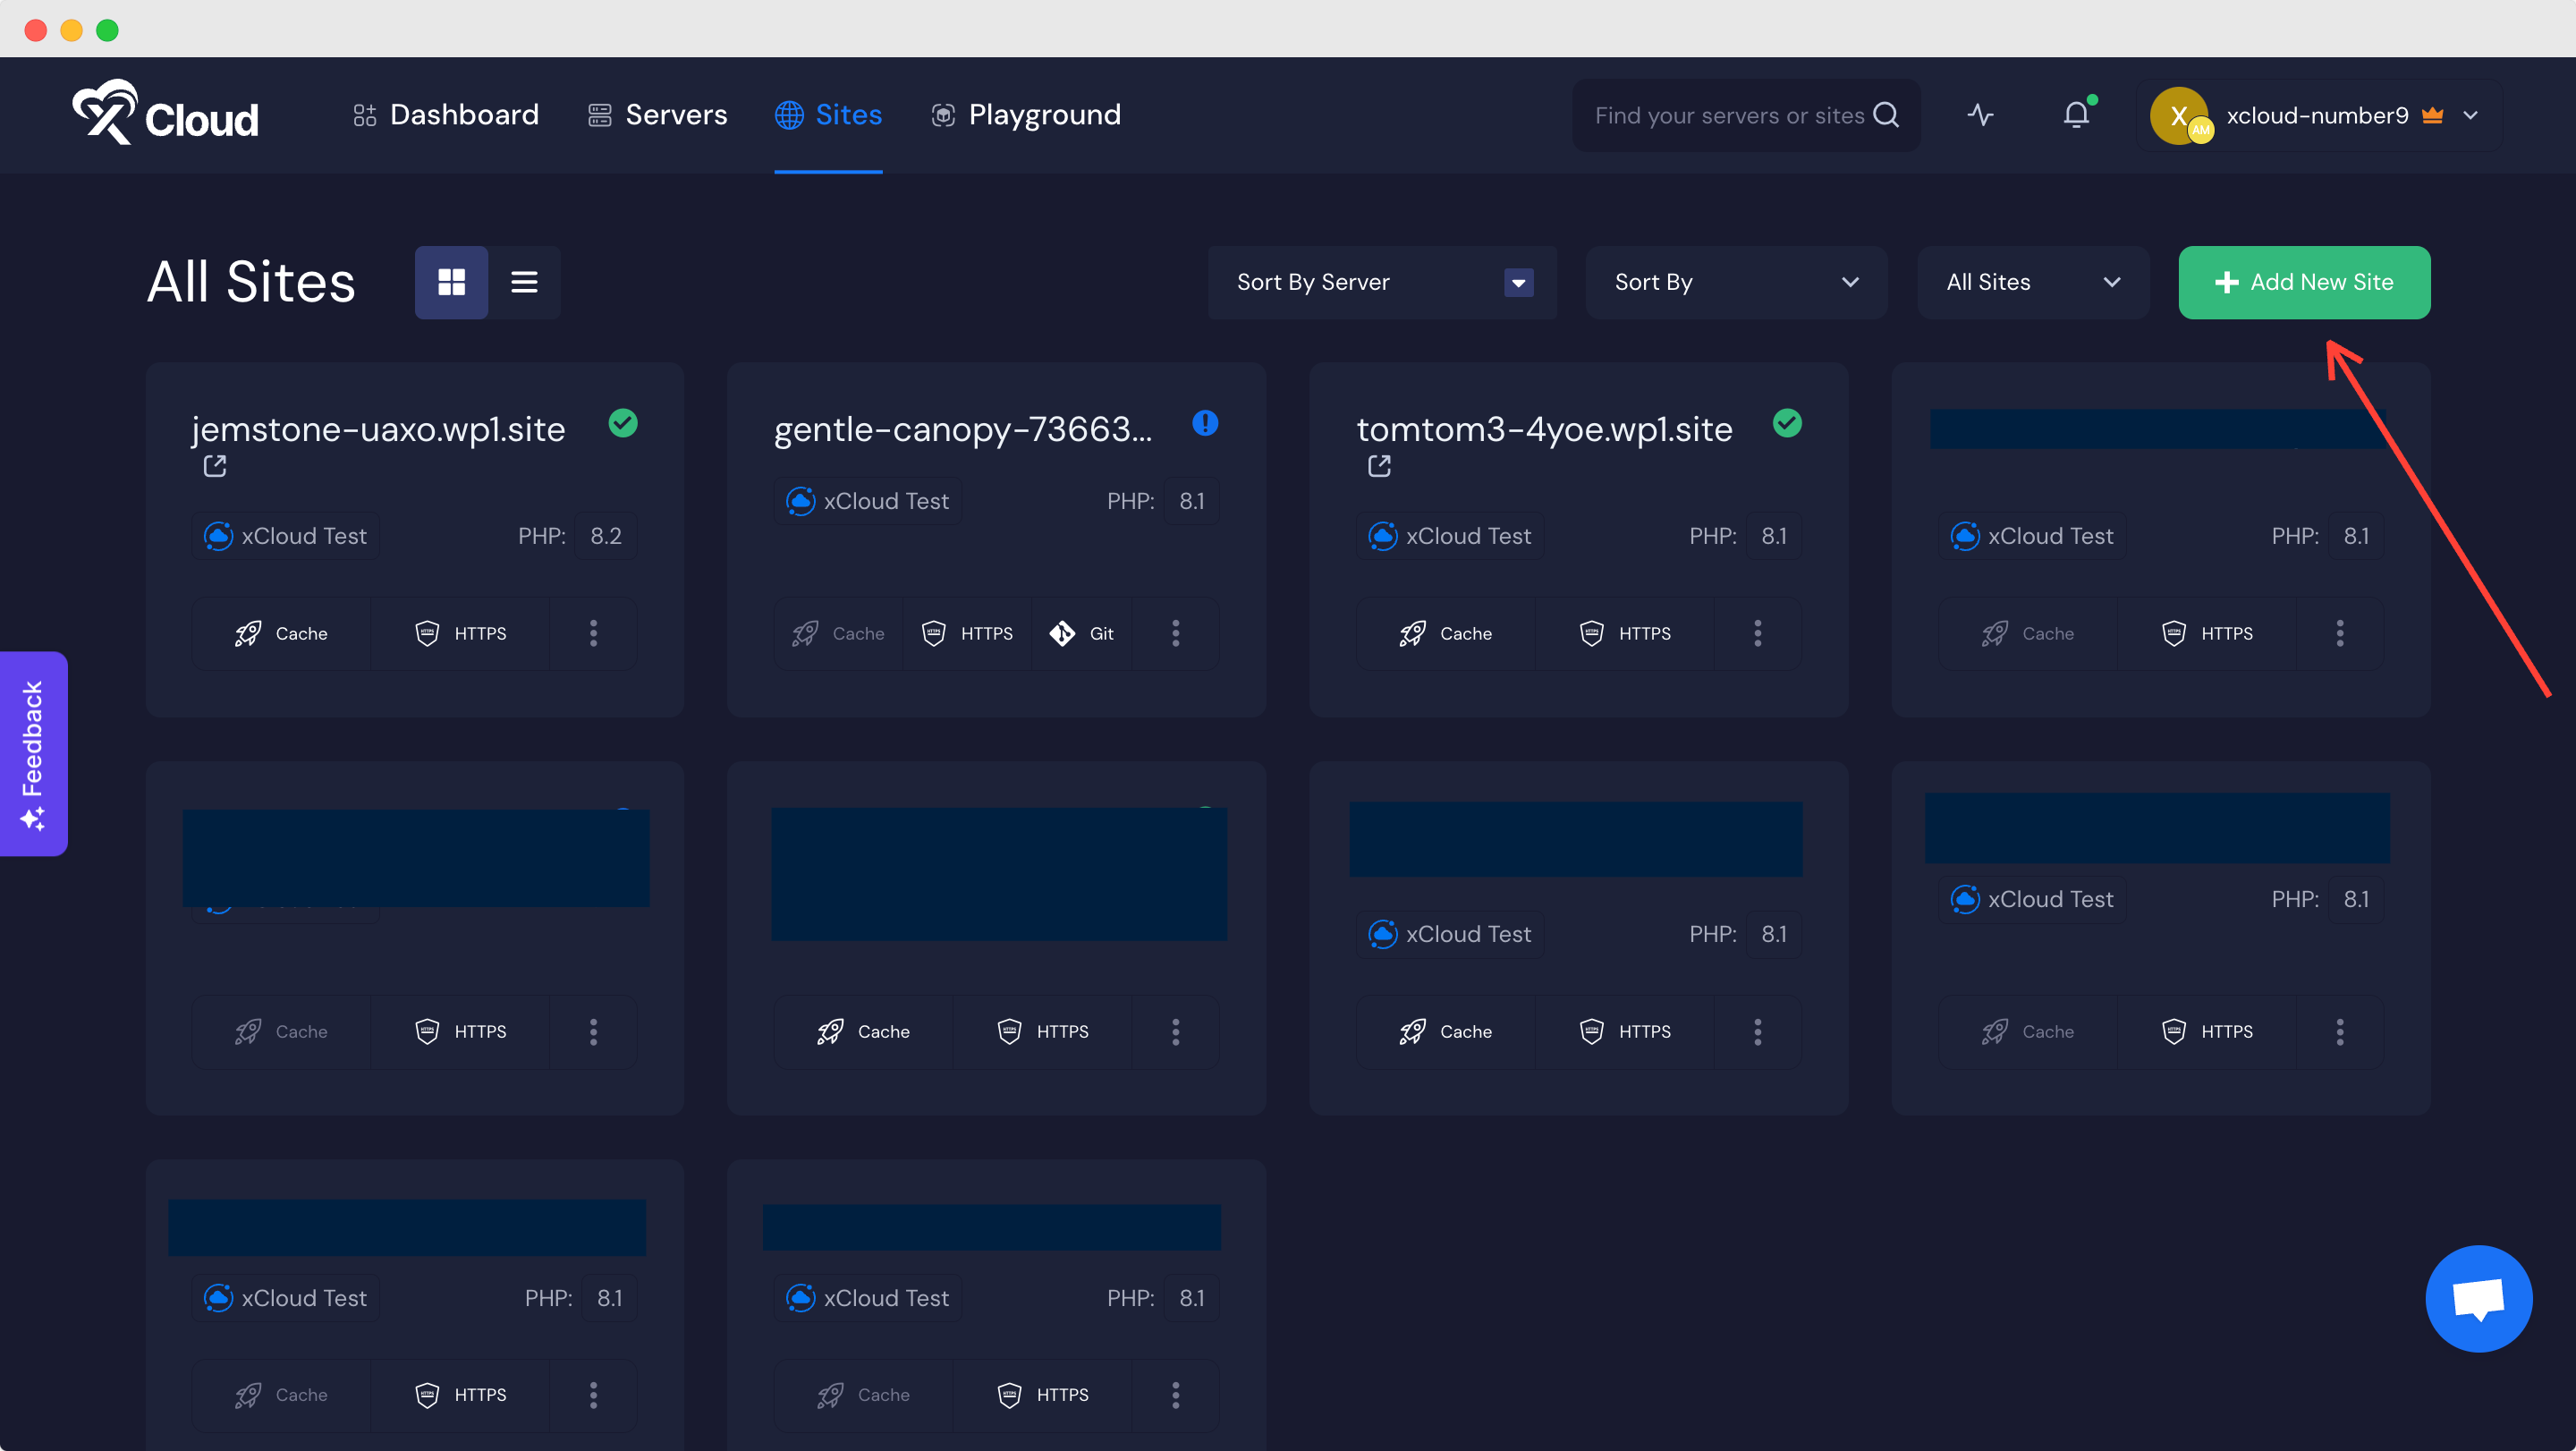Click the Add New Site button
The image size is (2576, 1451).
[2304, 282]
